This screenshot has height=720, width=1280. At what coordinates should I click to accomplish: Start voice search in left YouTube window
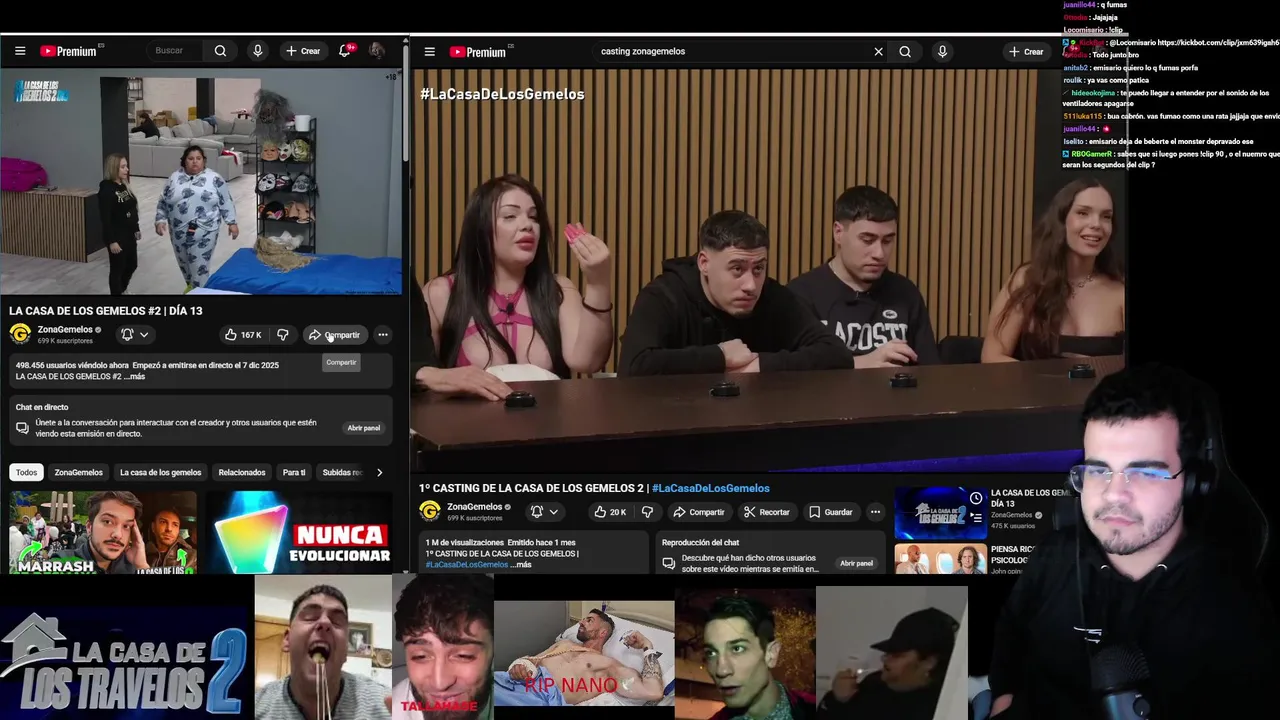257,51
